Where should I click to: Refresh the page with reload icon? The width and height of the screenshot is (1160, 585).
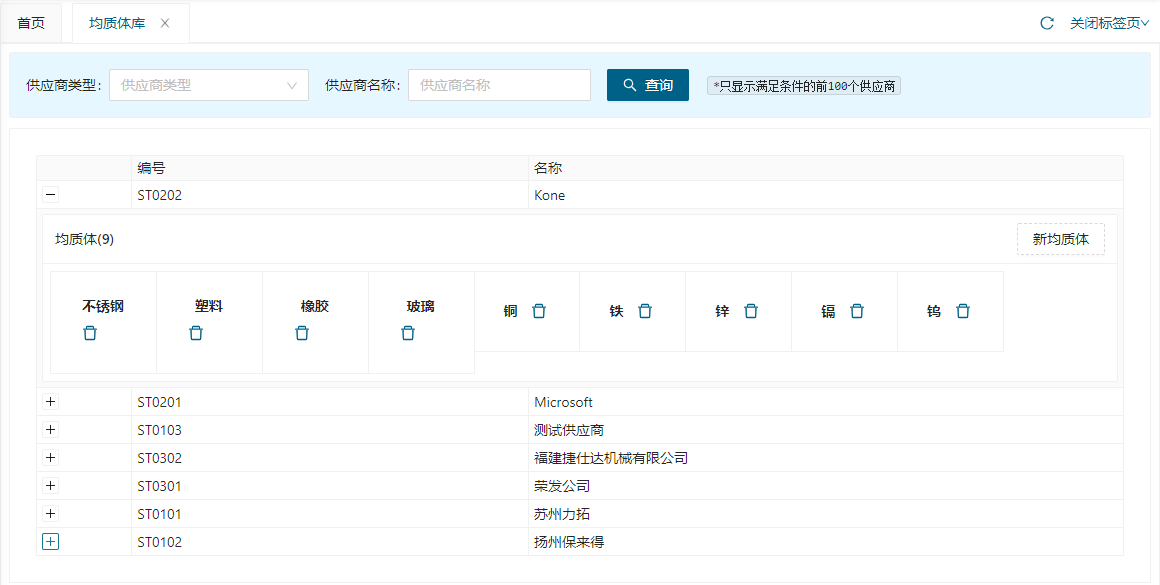click(x=1047, y=23)
